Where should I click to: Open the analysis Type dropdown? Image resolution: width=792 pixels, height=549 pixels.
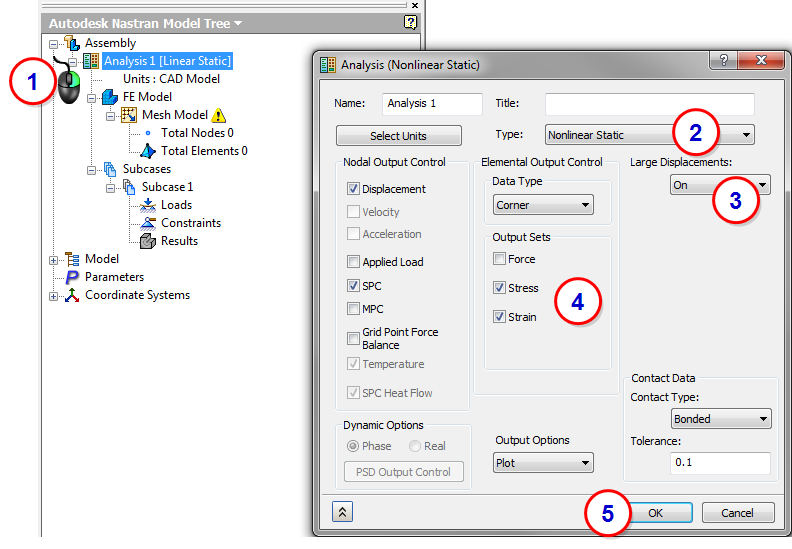click(x=650, y=135)
